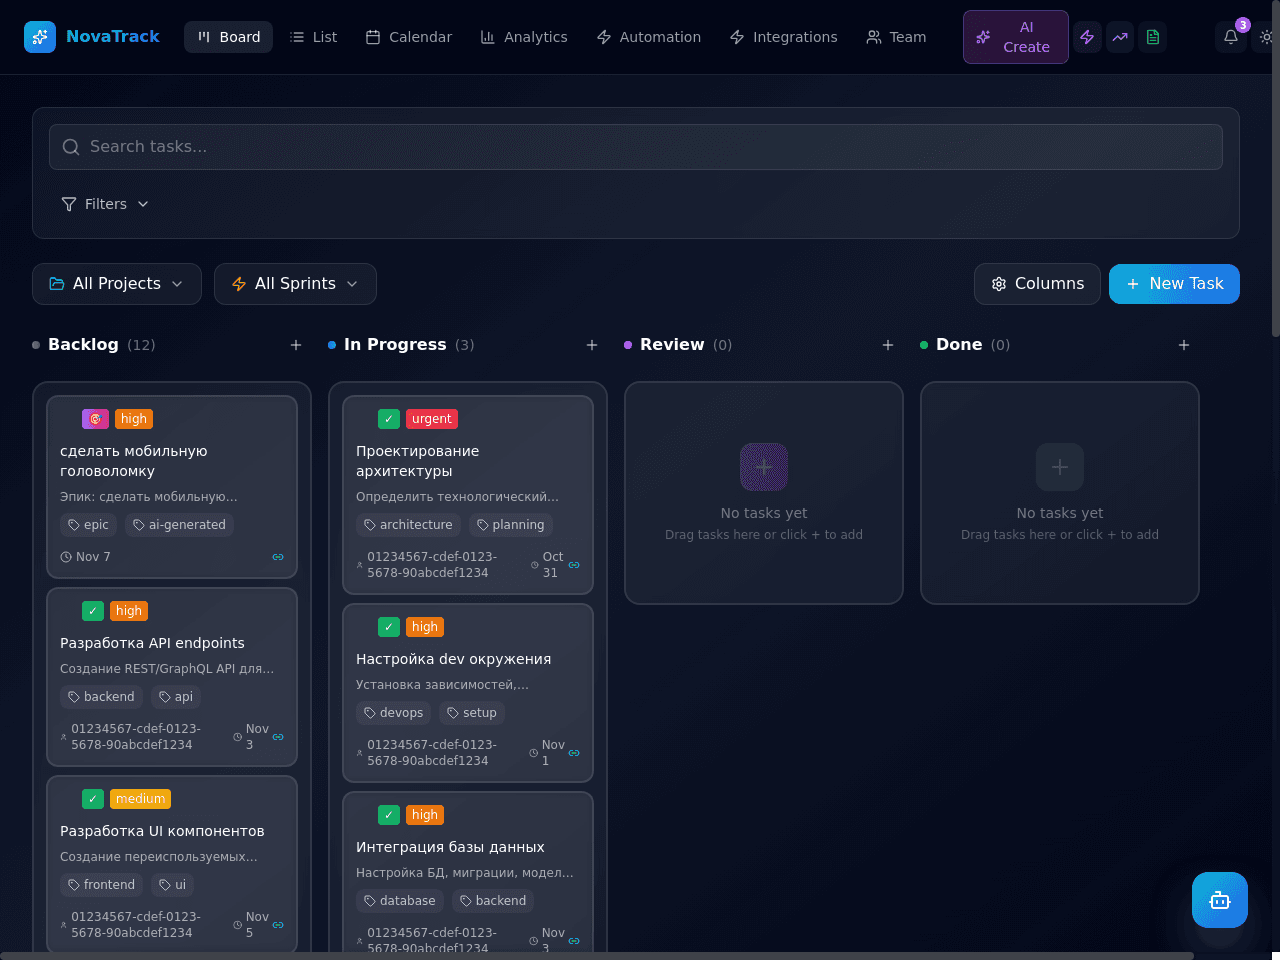The width and height of the screenshot is (1280, 960).
Task: Add a task to In Progress column
Action: 592,345
